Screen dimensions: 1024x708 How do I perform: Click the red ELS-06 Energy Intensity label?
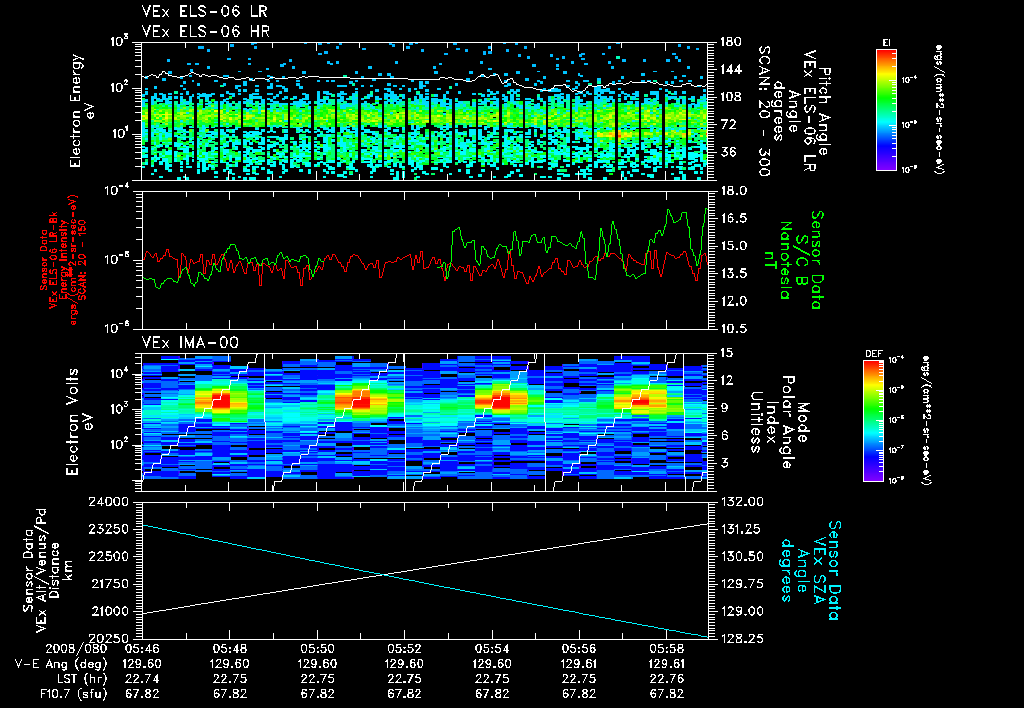coord(63,260)
